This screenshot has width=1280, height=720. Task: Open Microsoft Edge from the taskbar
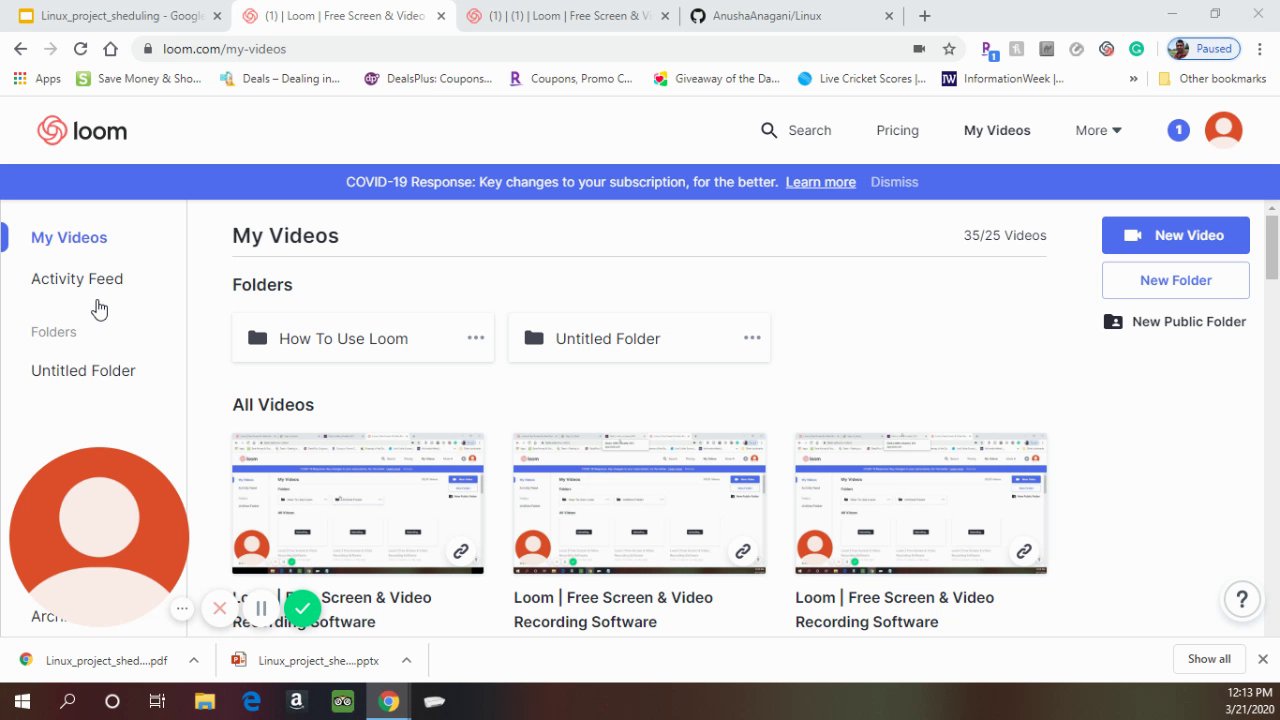coord(251,701)
